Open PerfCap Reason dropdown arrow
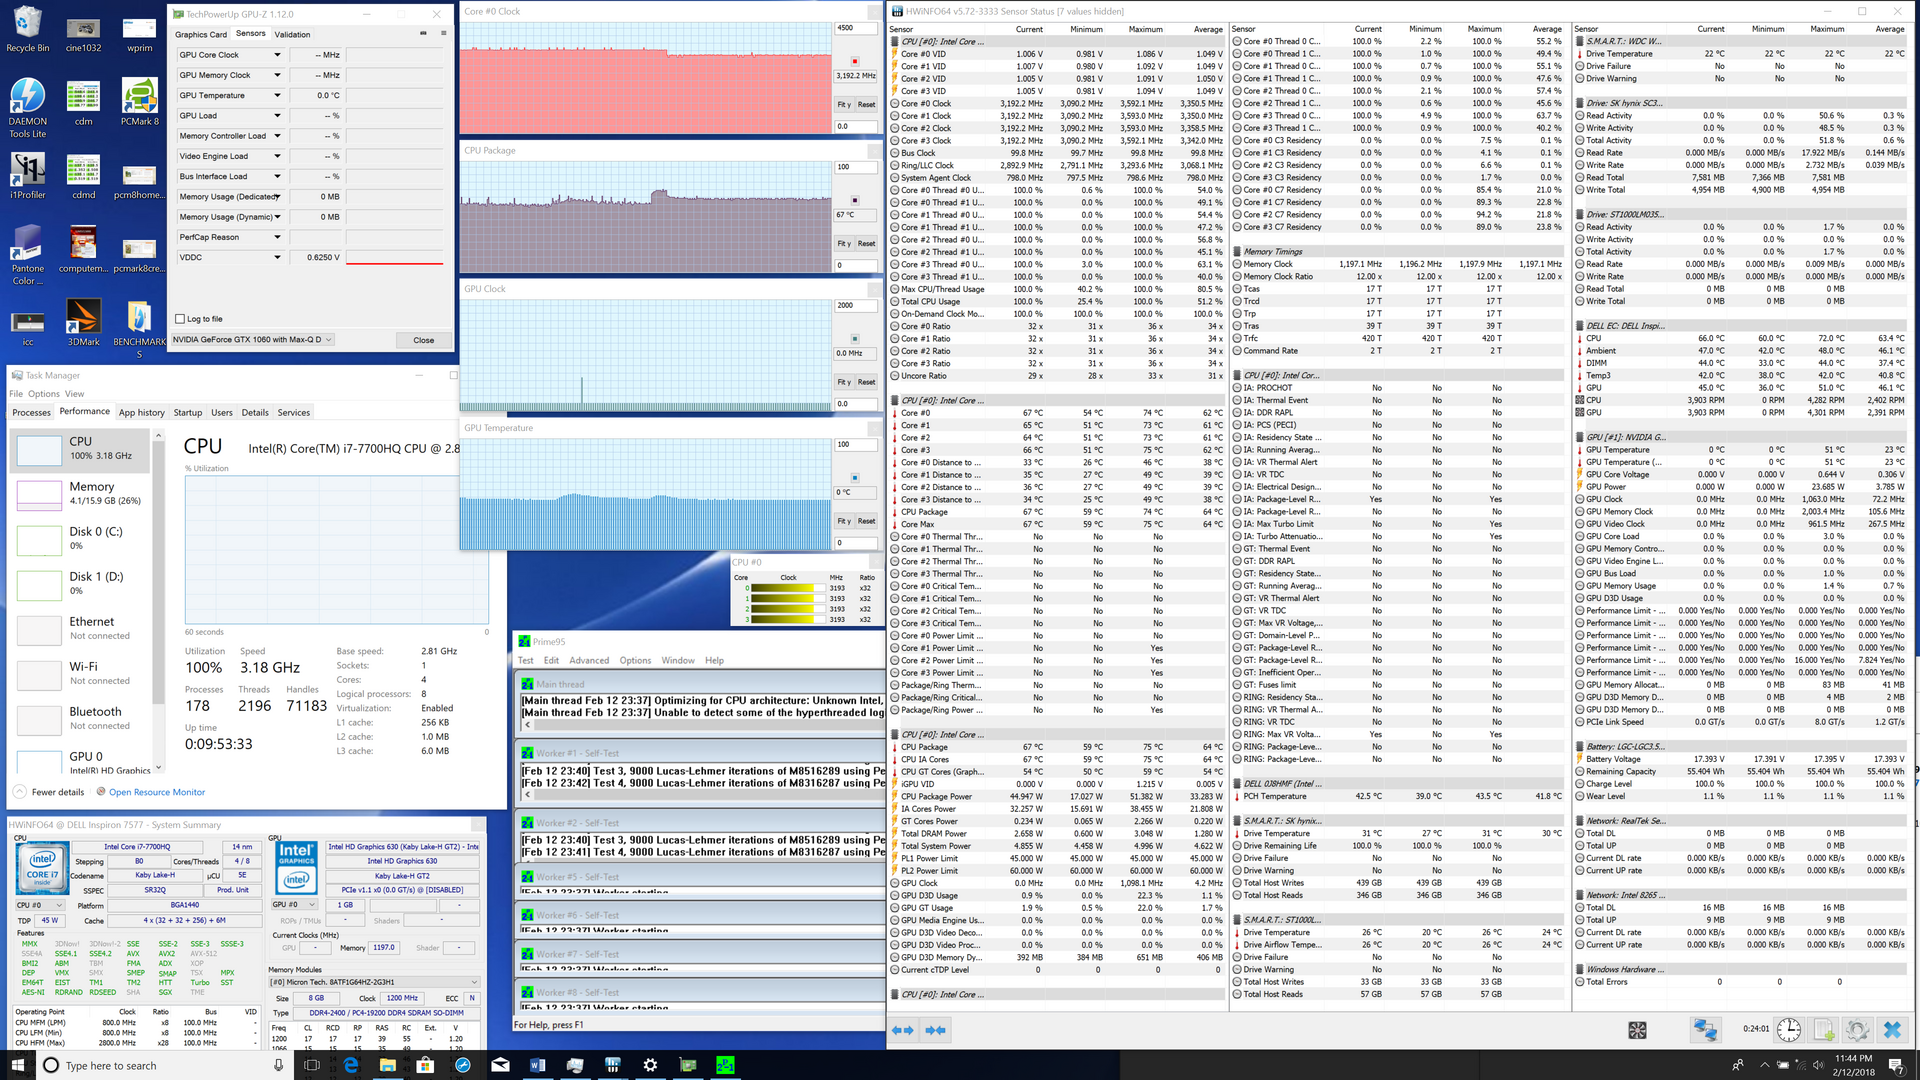Image resolution: width=1920 pixels, height=1080 pixels. coord(277,237)
